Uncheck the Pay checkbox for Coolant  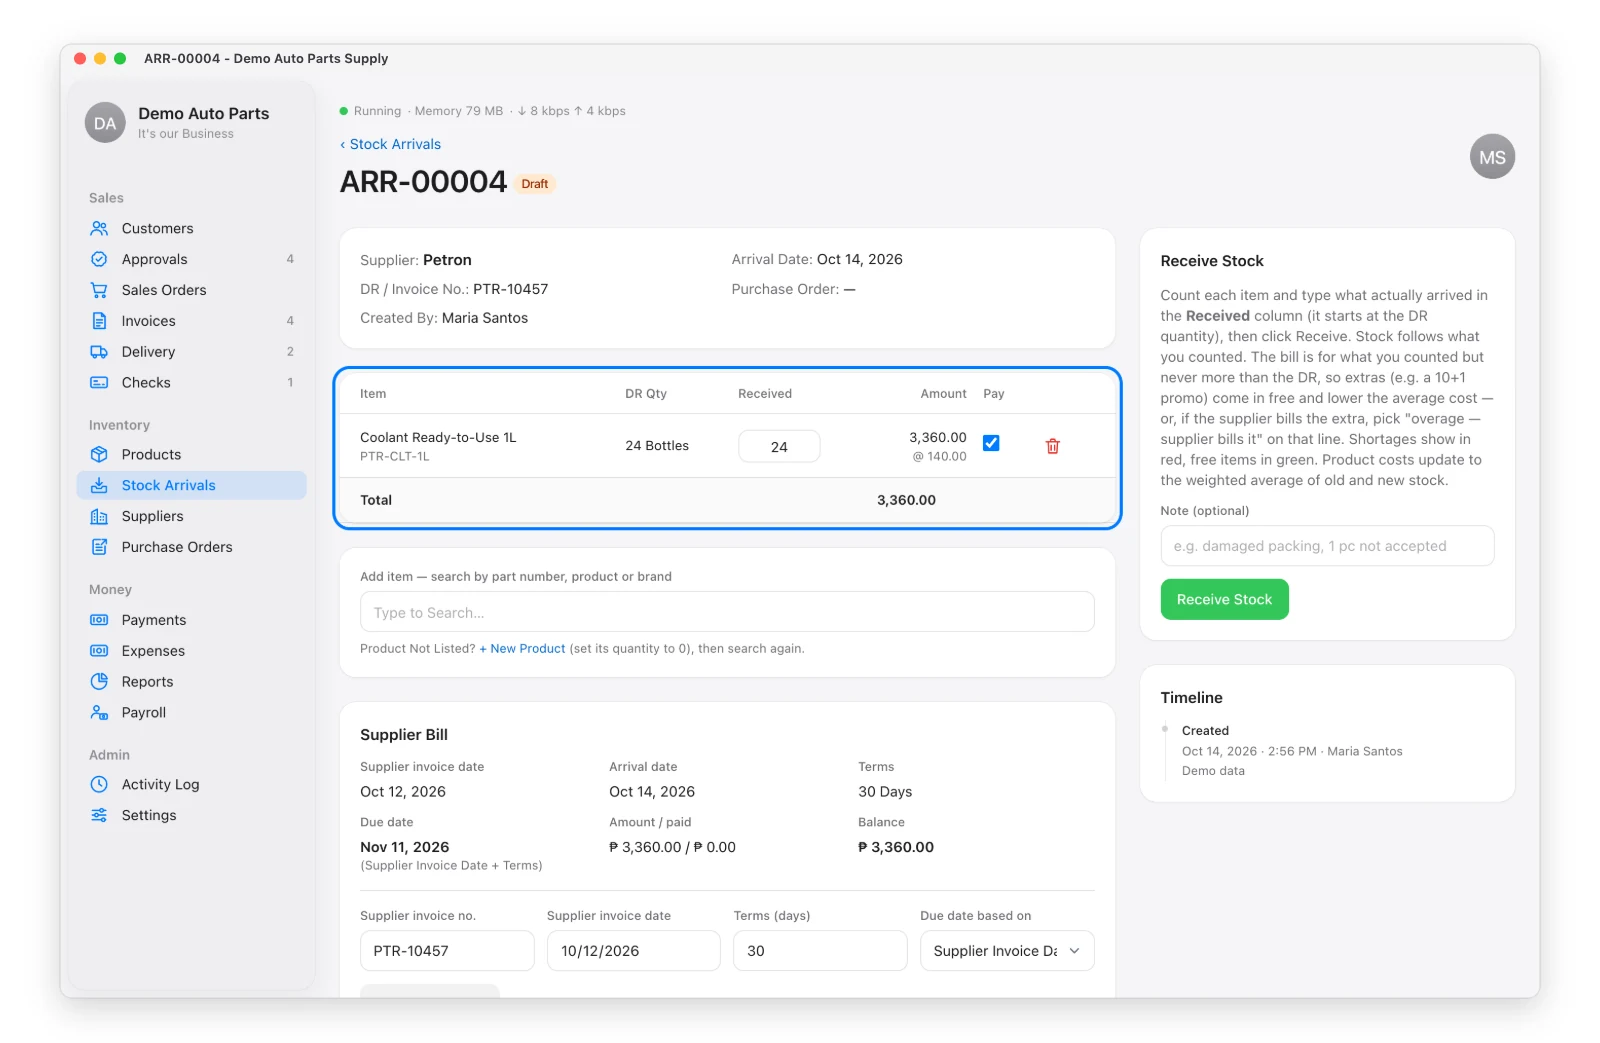click(x=991, y=443)
